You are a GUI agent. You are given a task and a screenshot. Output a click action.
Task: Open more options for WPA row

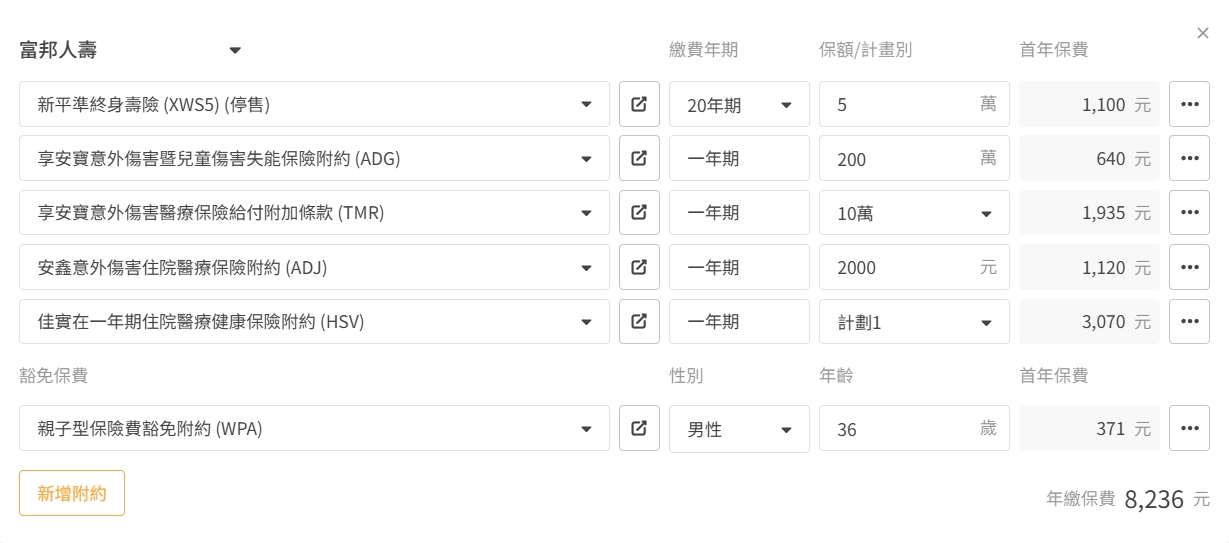pyautogui.click(x=1189, y=429)
